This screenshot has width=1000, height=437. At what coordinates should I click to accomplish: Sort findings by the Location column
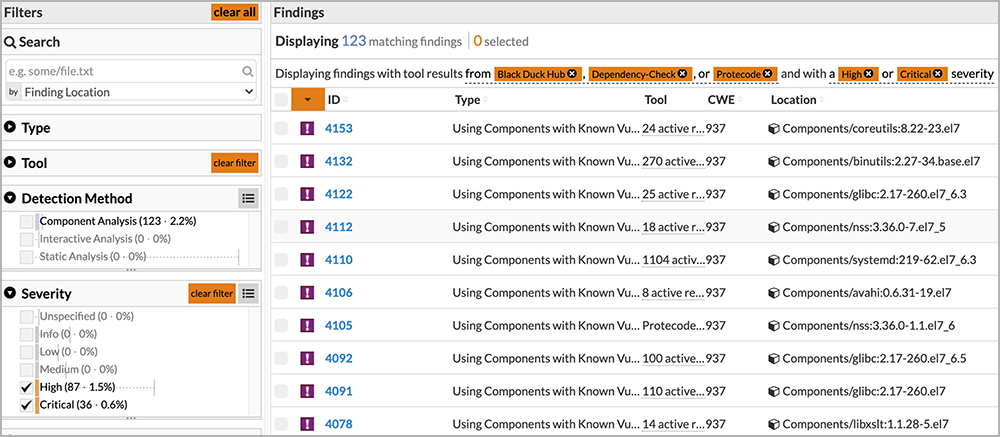tap(792, 100)
